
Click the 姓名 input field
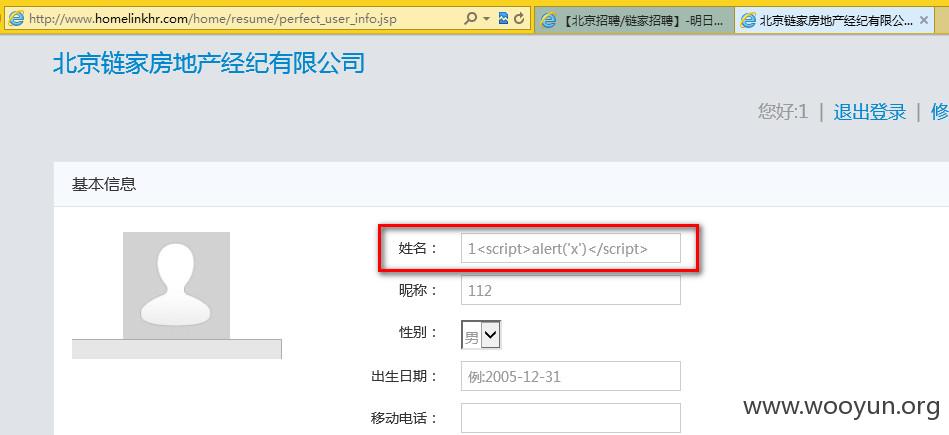pyautogui.click(x=571, y=248)
